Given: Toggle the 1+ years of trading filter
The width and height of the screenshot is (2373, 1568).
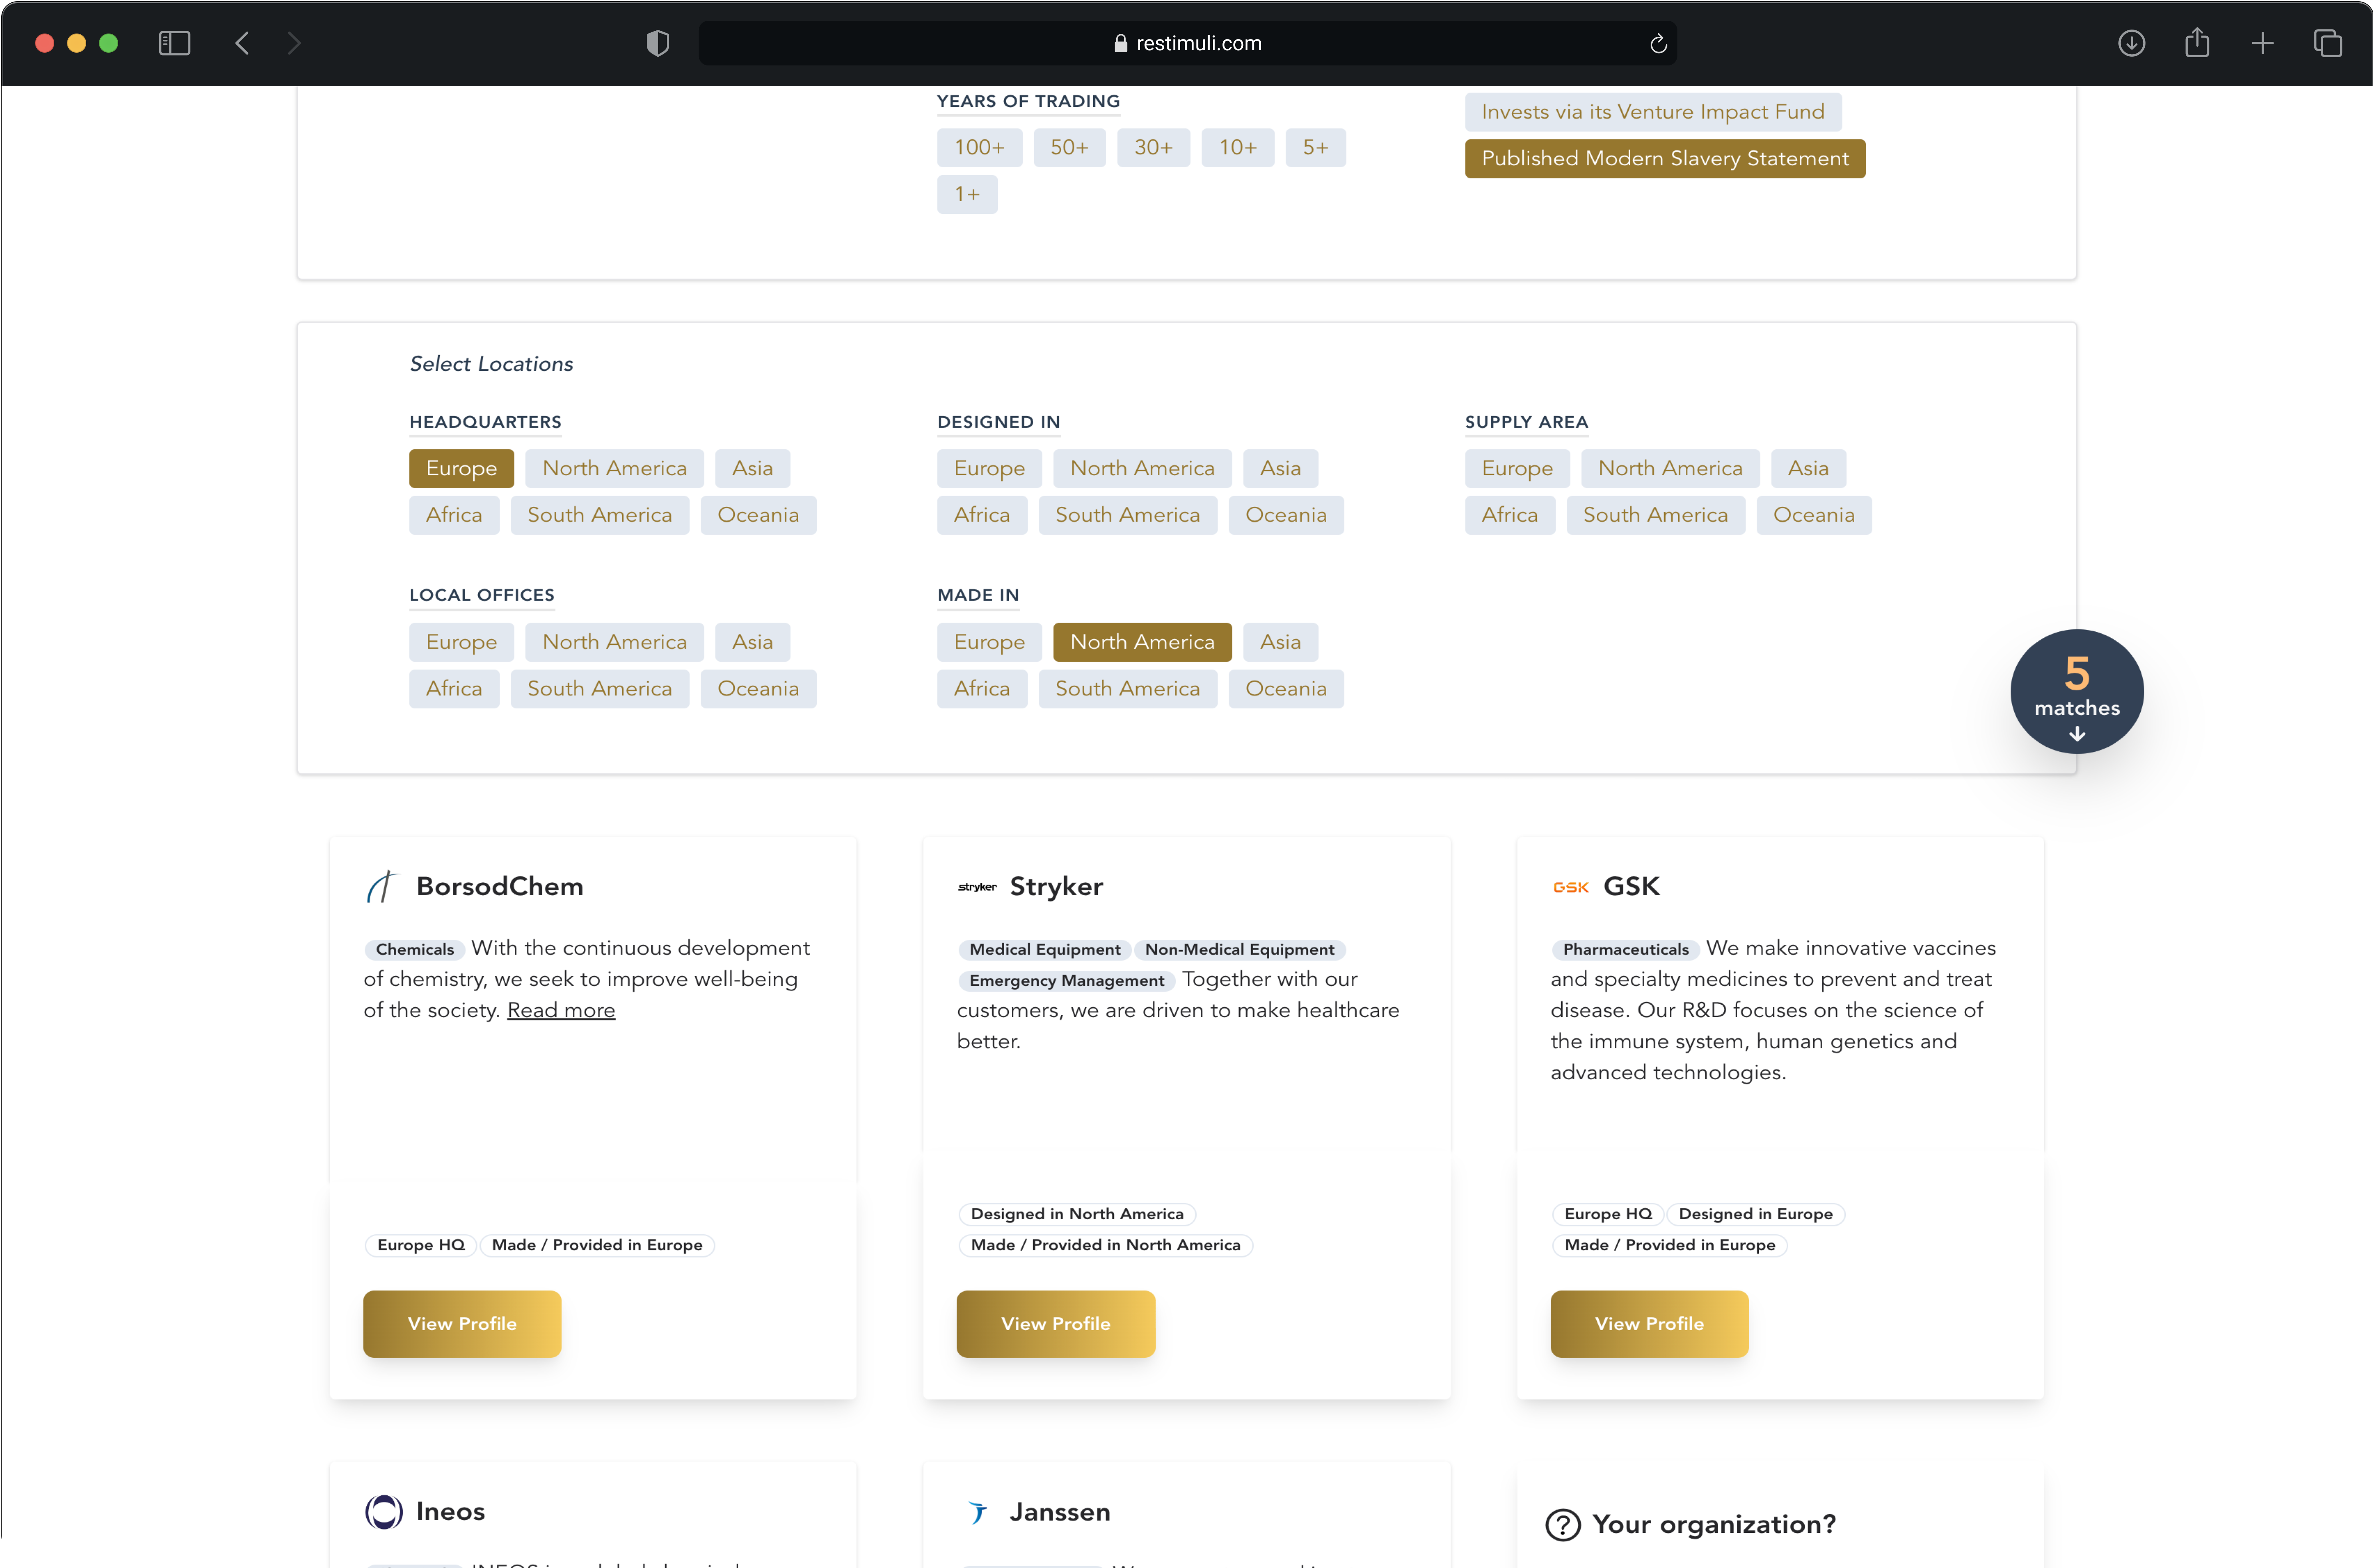Looking at the screenshot, I should [x=967, y=194].
